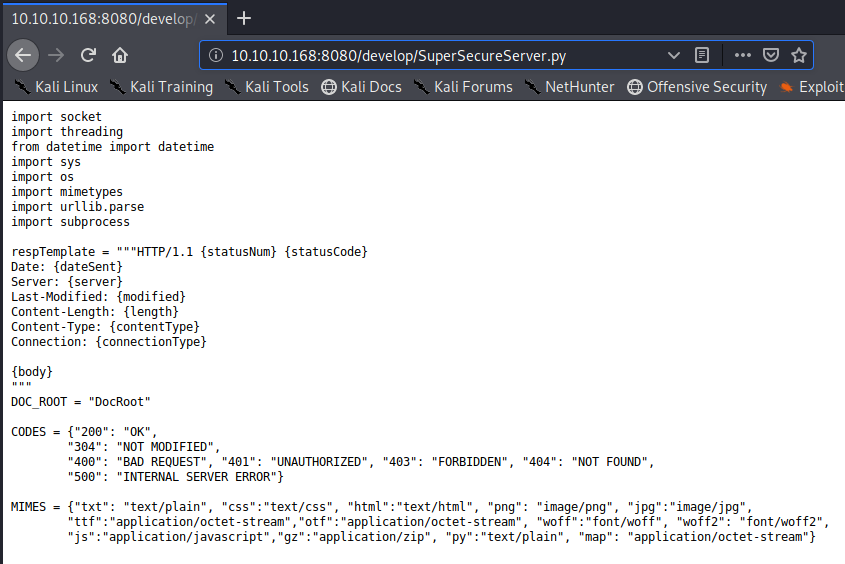
Task: Click the 'Server: {server}' line
Action: pyautogui.click(x=67, y=282)
